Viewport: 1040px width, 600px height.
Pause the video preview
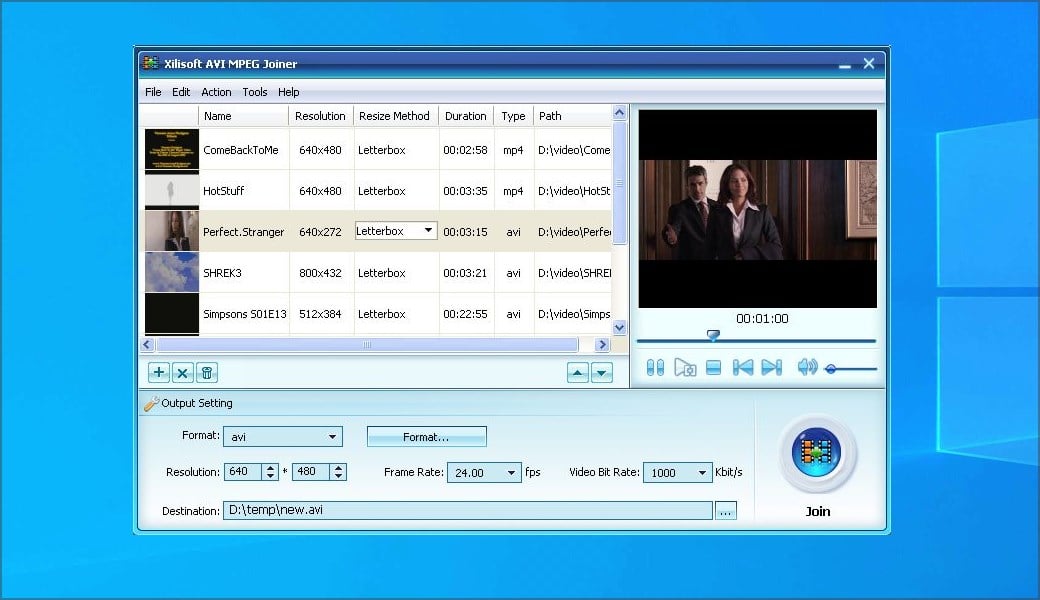tap(655, 368)
